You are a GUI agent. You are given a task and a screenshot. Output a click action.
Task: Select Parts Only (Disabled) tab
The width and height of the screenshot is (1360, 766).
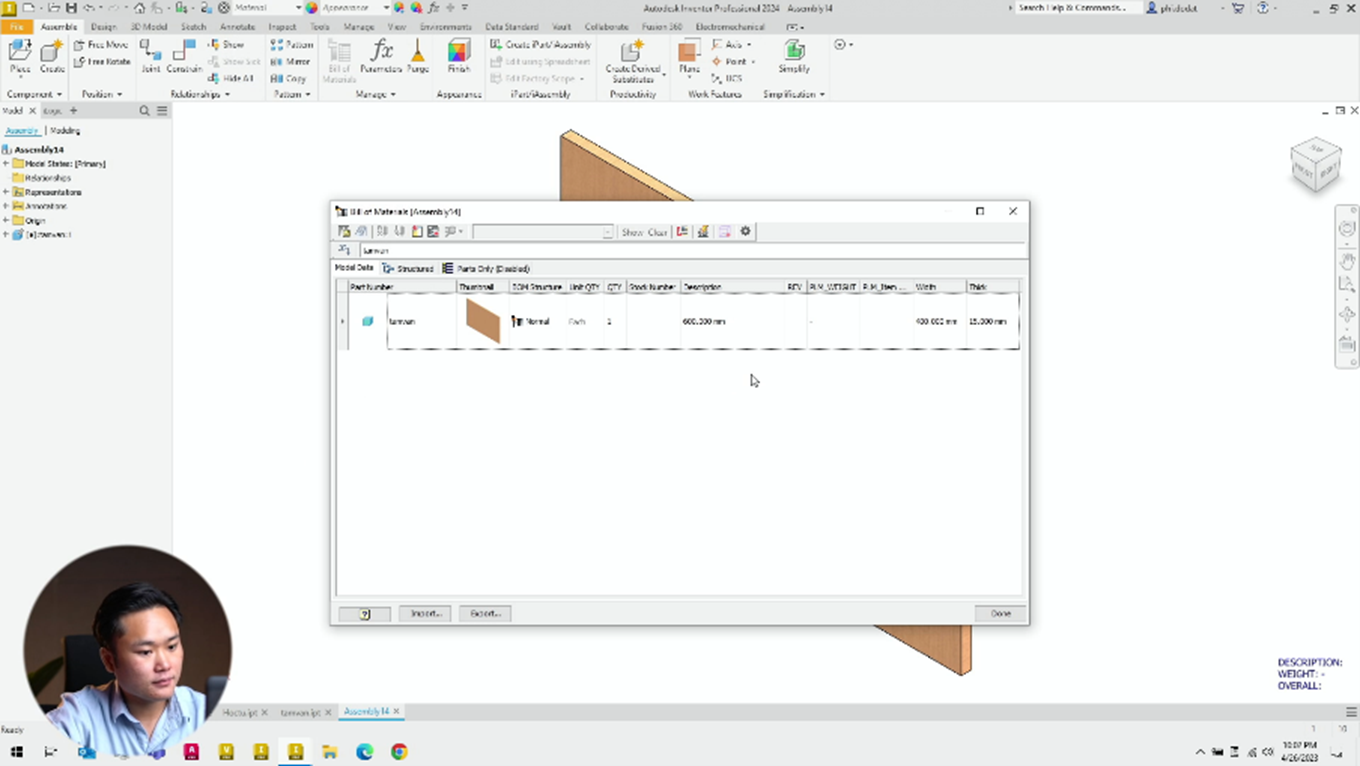pyautogui.click(x=486, y=269)
